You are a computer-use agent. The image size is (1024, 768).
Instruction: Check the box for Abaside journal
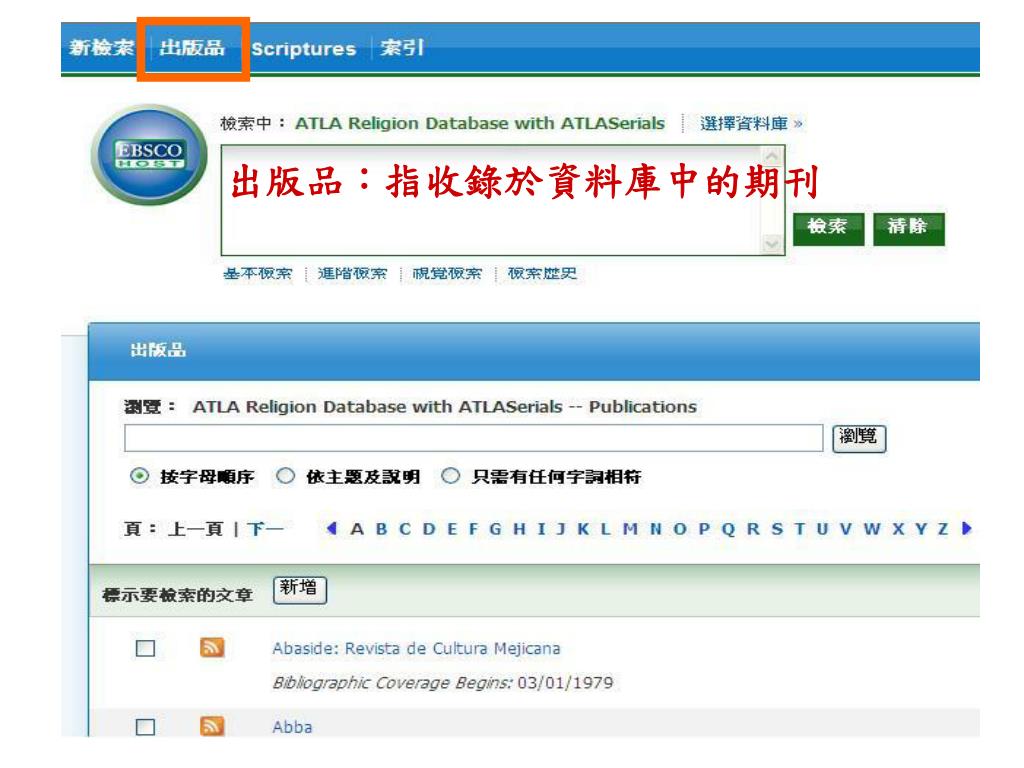[145, 648]
